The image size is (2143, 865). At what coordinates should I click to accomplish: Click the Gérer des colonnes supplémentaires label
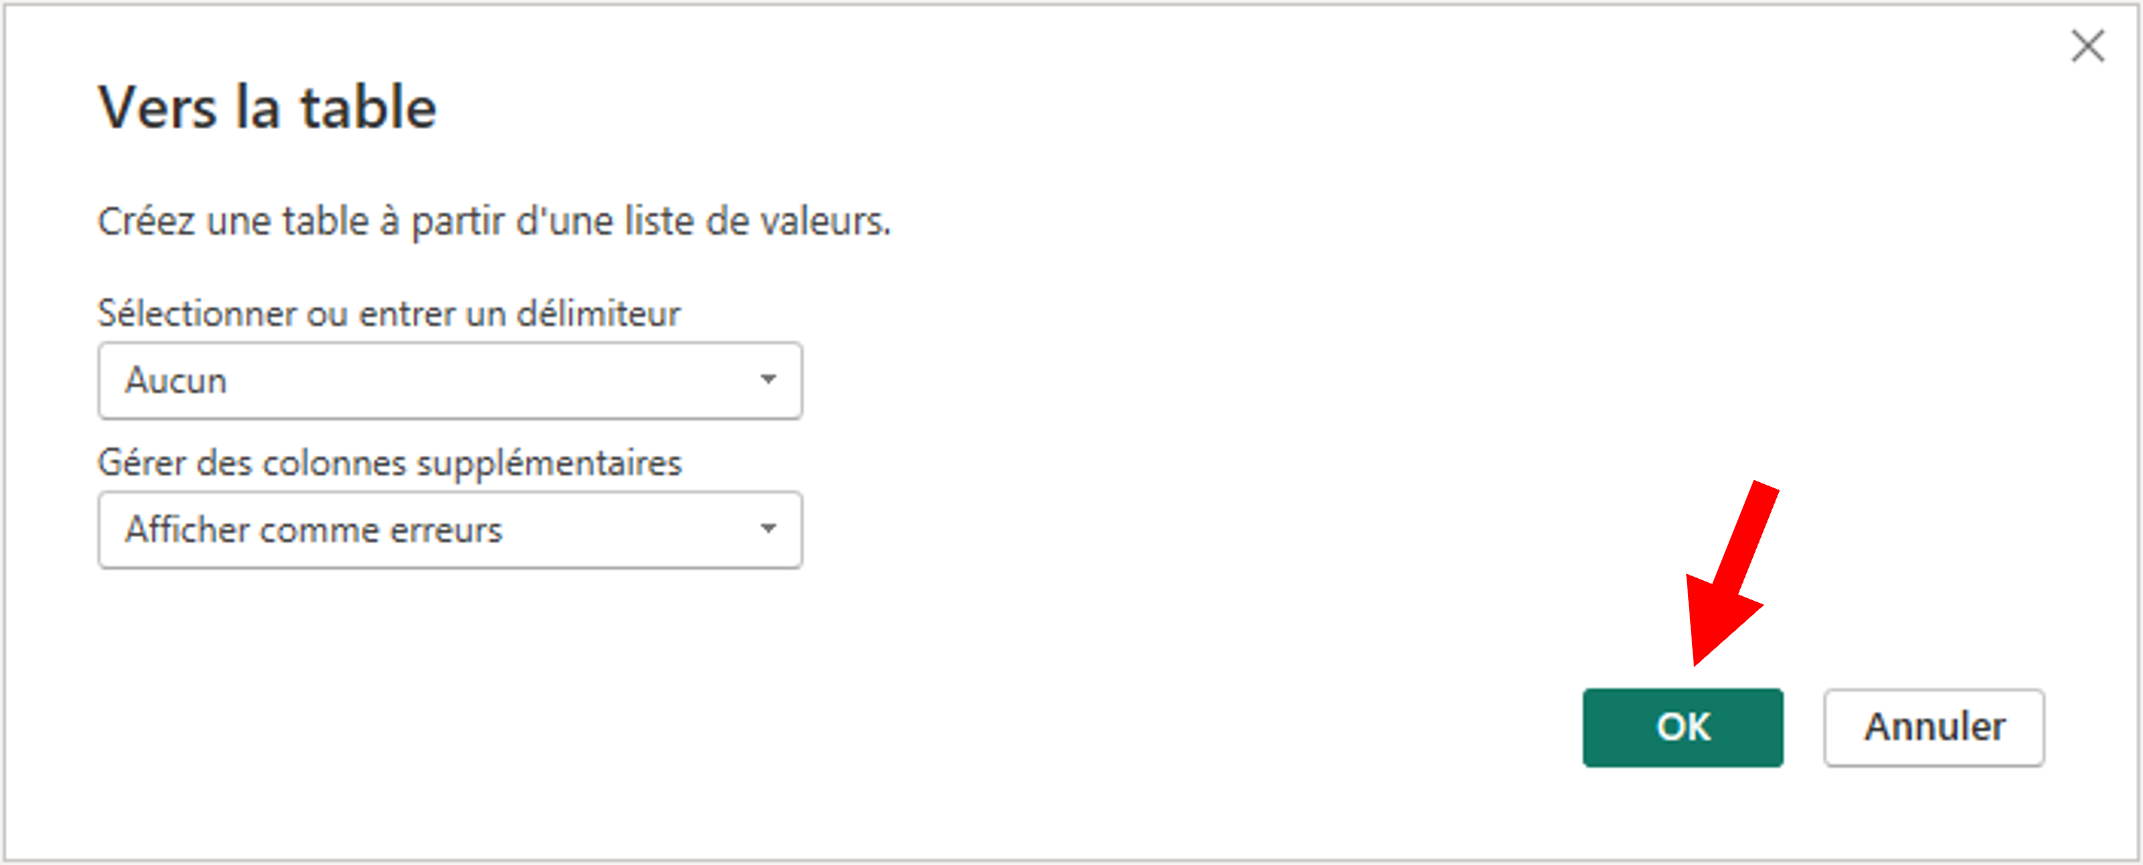click(389, 463)
